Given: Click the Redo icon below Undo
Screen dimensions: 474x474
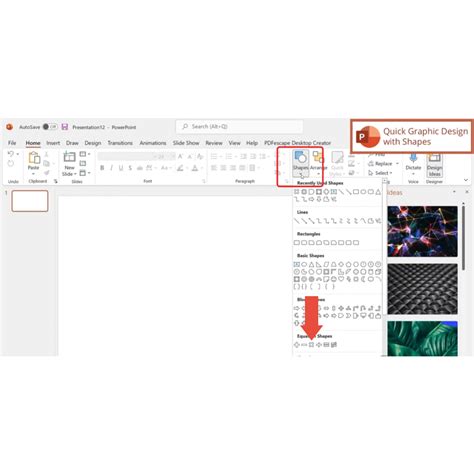Looking at the screenshot, I should (11, 163).
